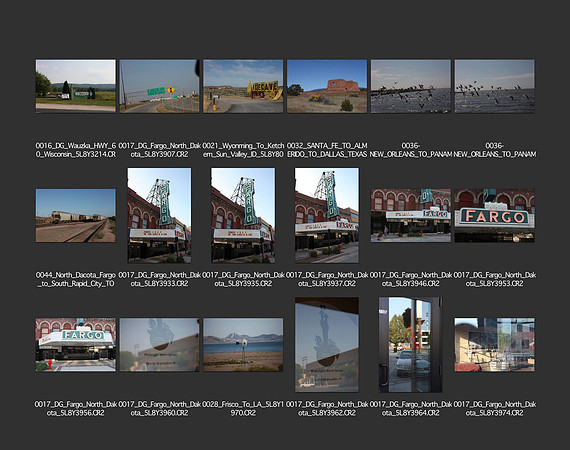Image resolution: width=570 pixels, height=450 pixels.
Task: Select the Fargo marquee close-up SL8Y3953
Action: (494, 216)
